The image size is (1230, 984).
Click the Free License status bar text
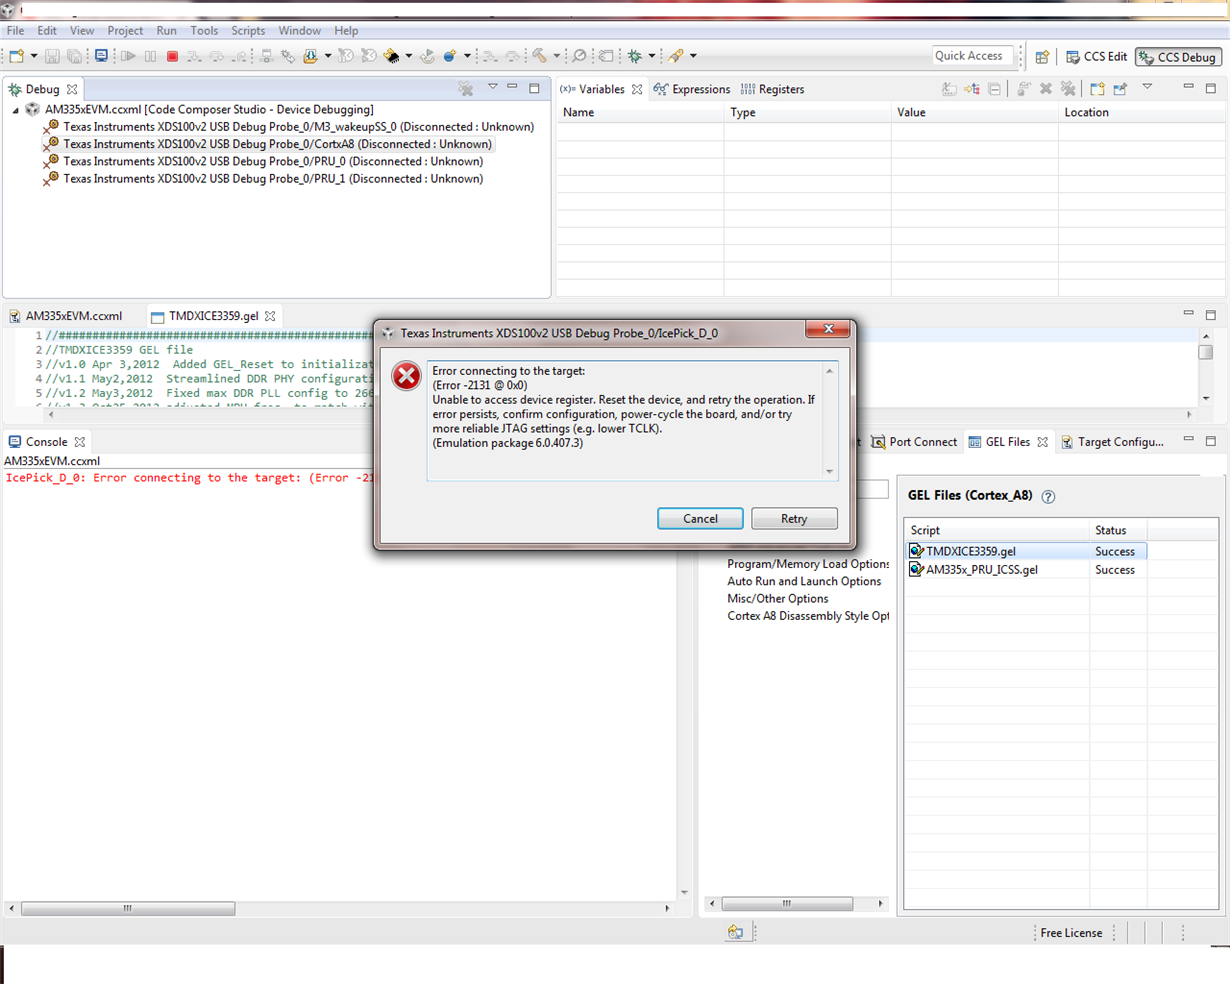1071,933
